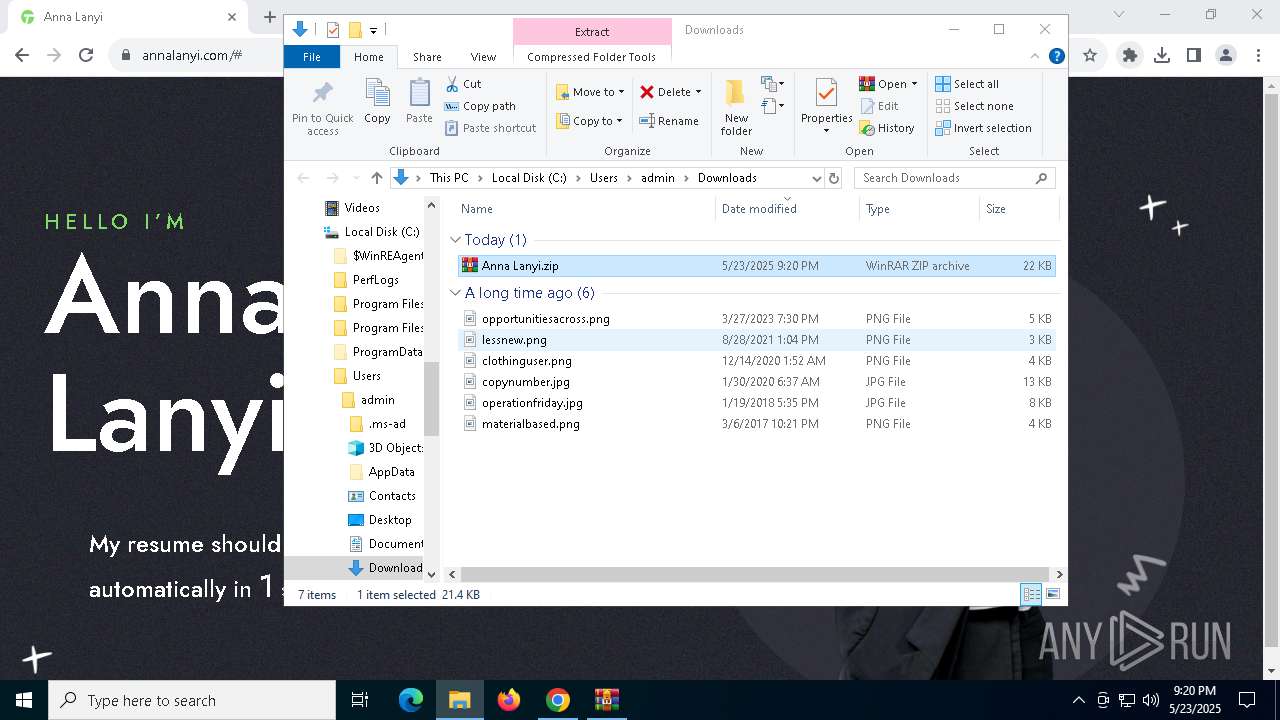This screenshot has width=1280, height=720.
Task: Switch to details view layout icon
Action: (x=1030, y=594)
